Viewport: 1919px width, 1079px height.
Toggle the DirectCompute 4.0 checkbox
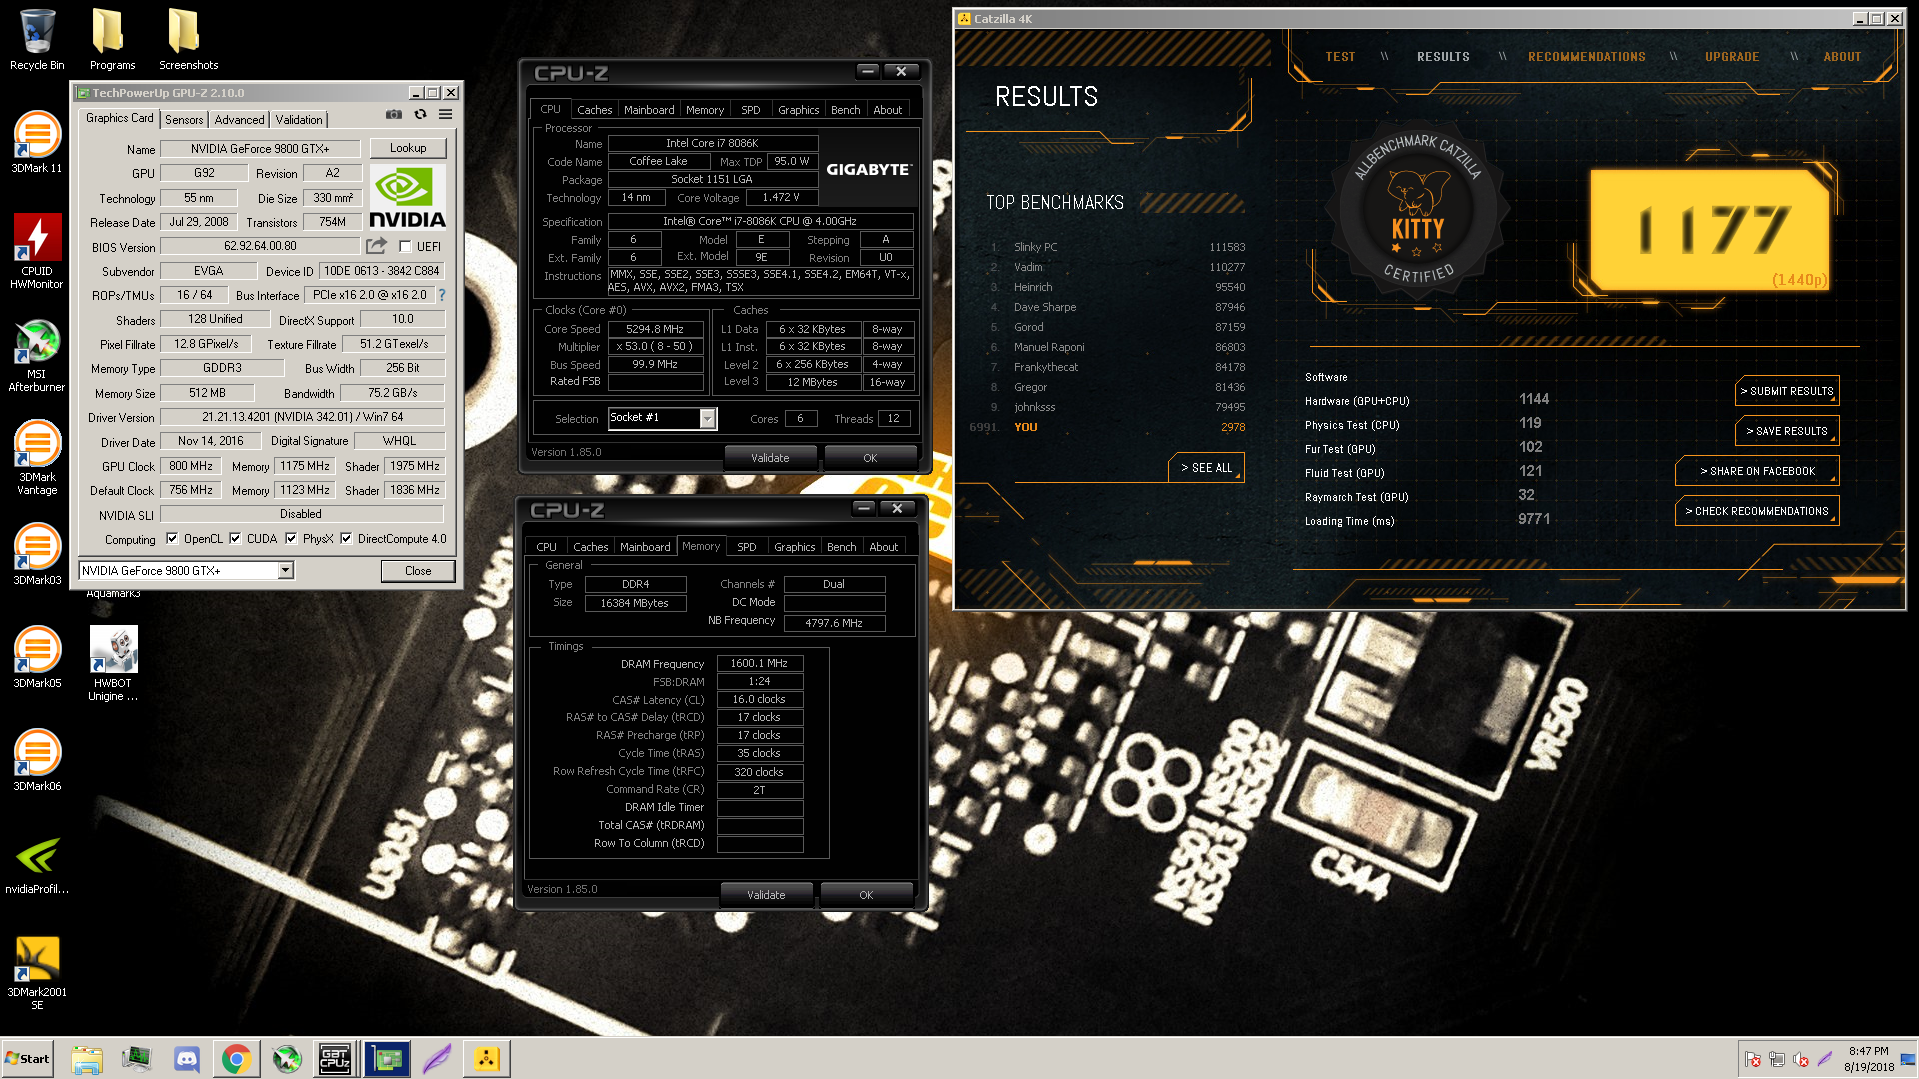[x=346, y=539]
